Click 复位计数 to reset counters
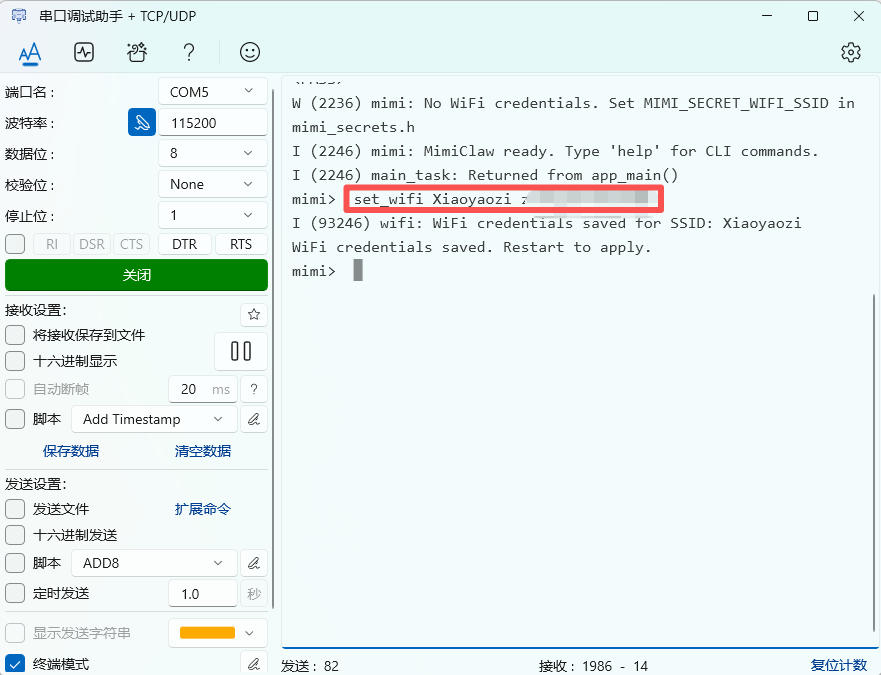The height and width of the screenshot is (675, 881). coord(839,665)
